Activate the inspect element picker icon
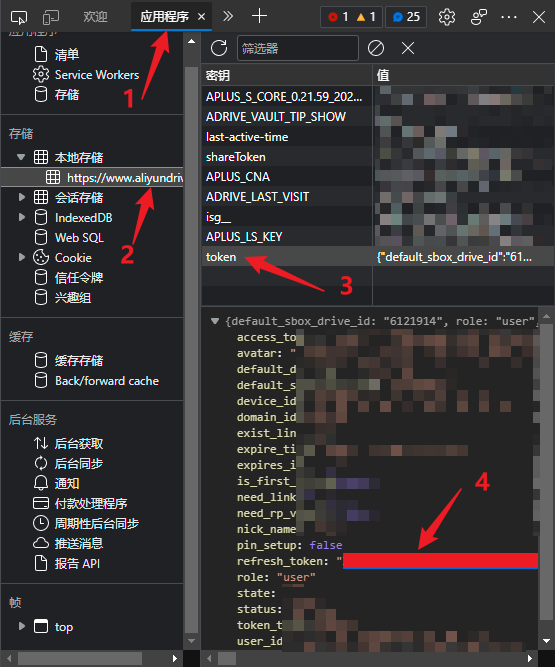 coord(19,17)
